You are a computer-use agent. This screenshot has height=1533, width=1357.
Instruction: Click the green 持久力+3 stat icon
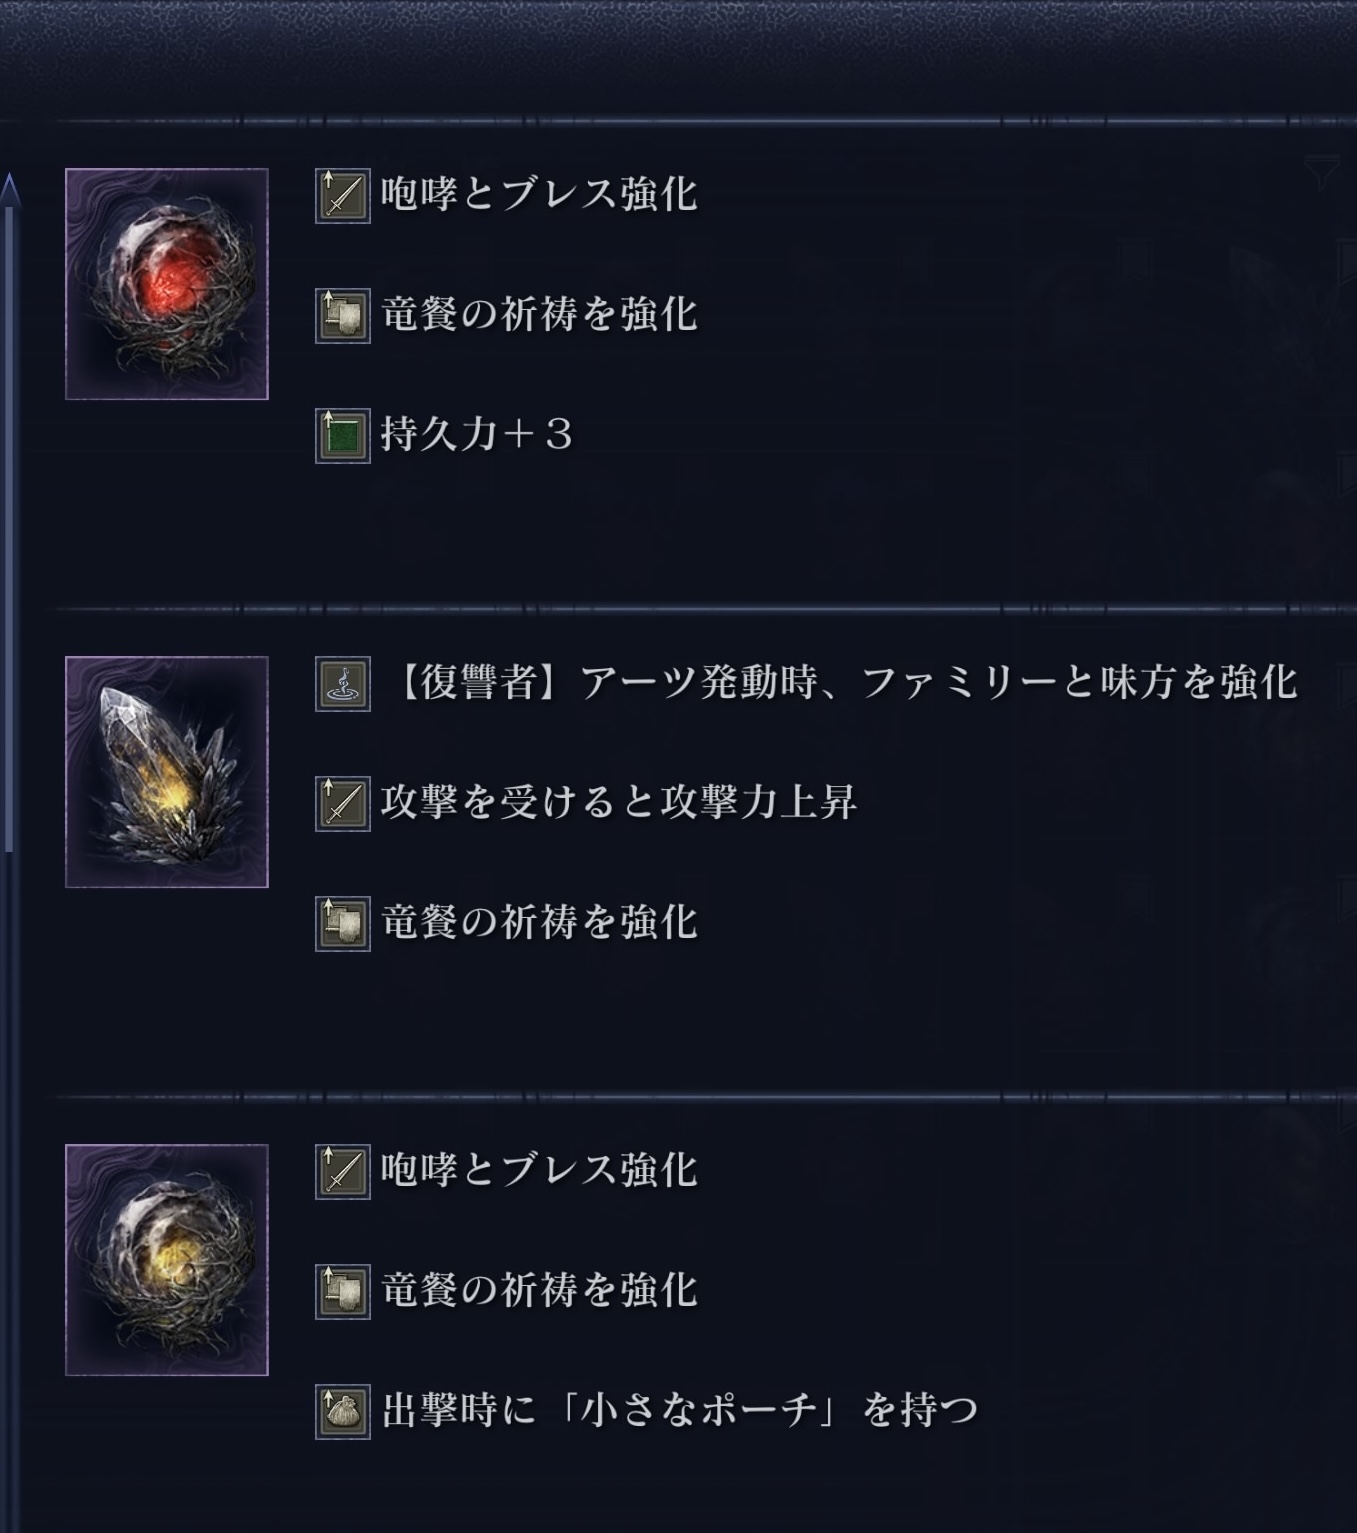(x=342, y=435)
